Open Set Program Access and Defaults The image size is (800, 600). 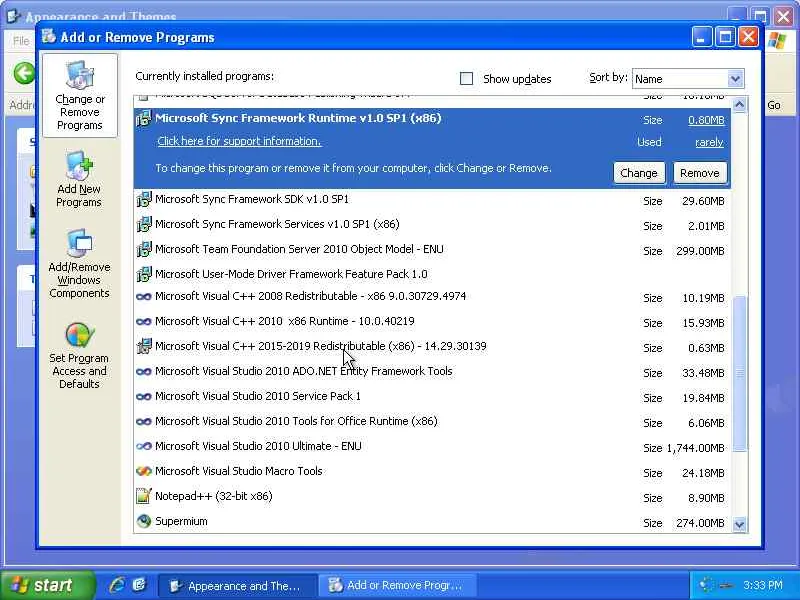tap(79, 356)
